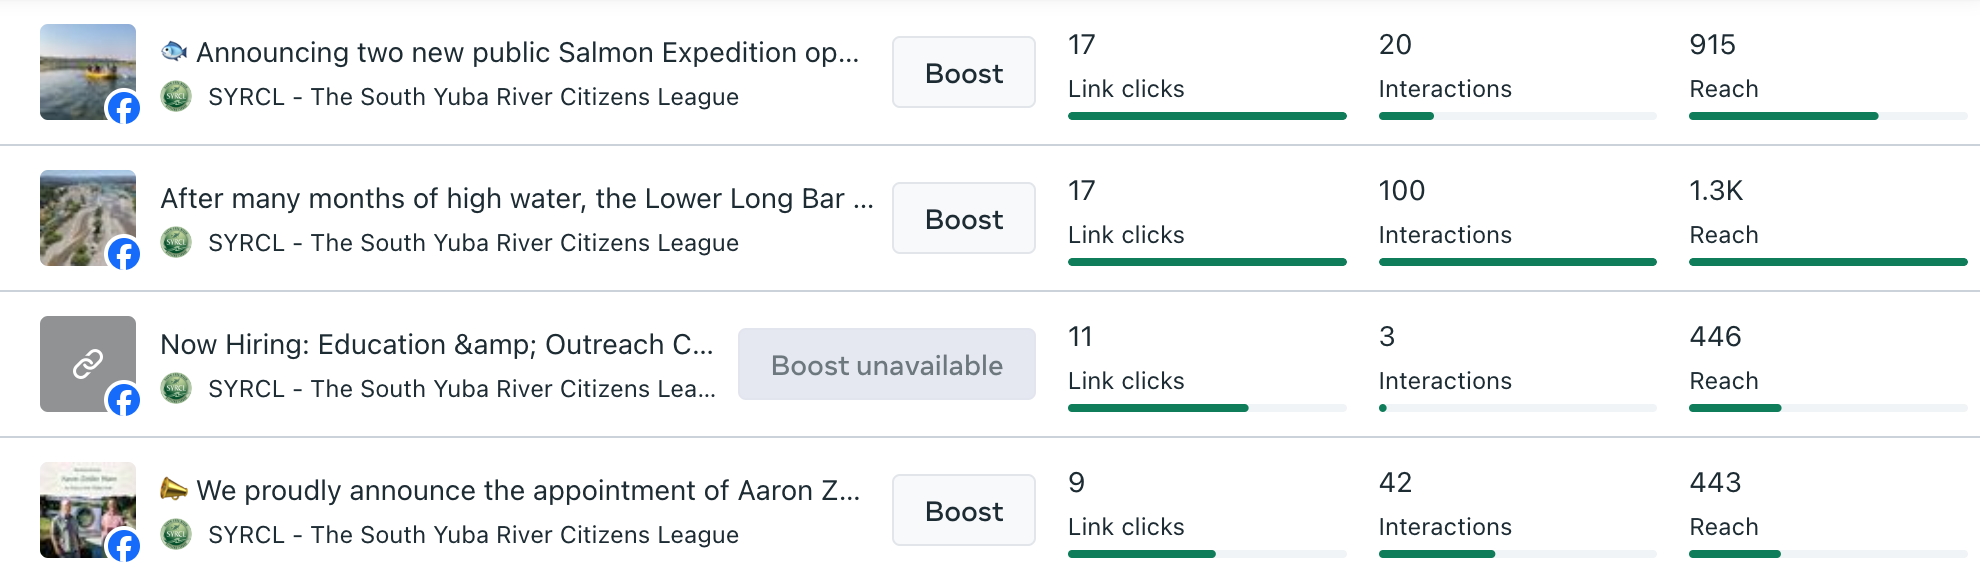
Task: Click Boost for the Aaron appointment post
Action: [x=963, y=511]
